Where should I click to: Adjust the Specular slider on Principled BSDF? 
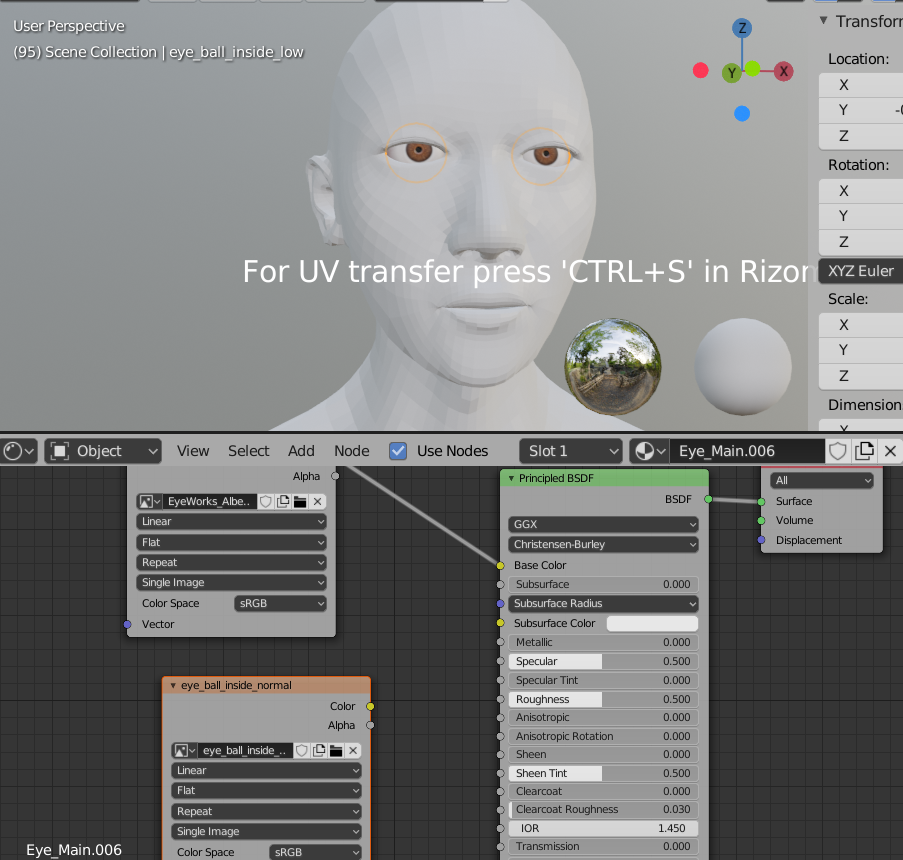click(604, 661)
